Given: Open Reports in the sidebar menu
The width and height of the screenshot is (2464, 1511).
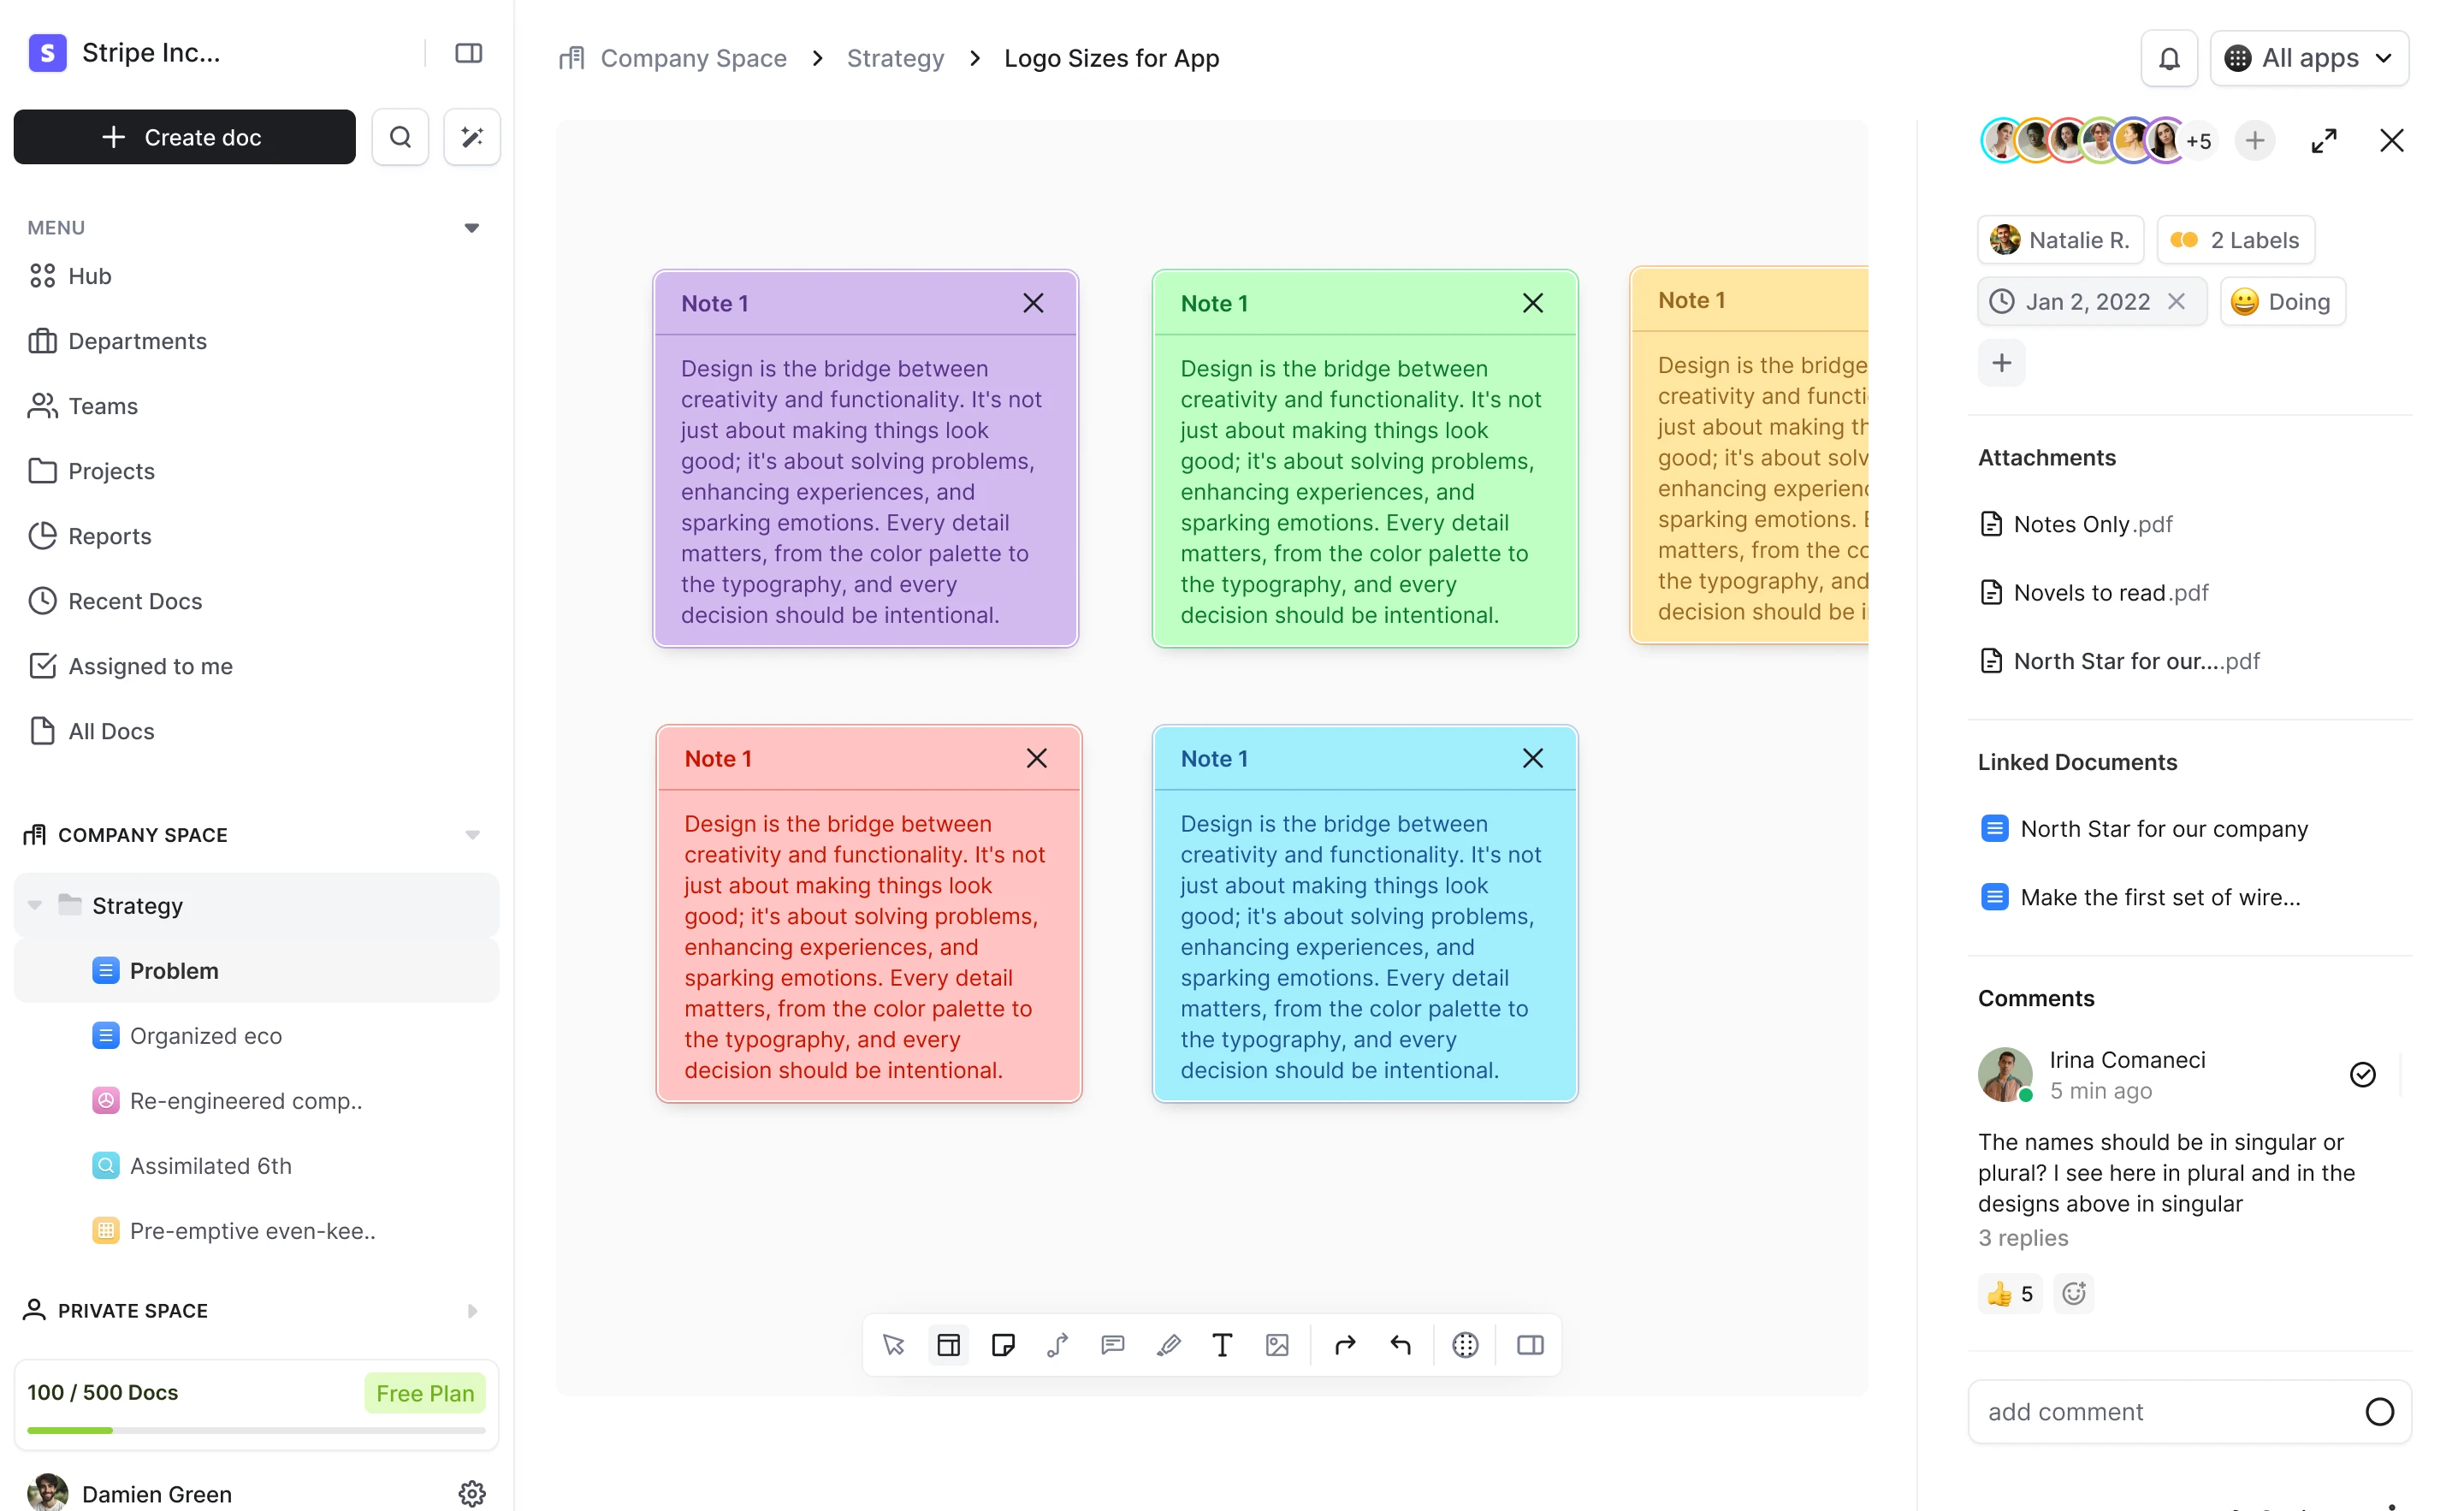Looking at the screenshot, I should pyautogui.click(x=109, y=536).
